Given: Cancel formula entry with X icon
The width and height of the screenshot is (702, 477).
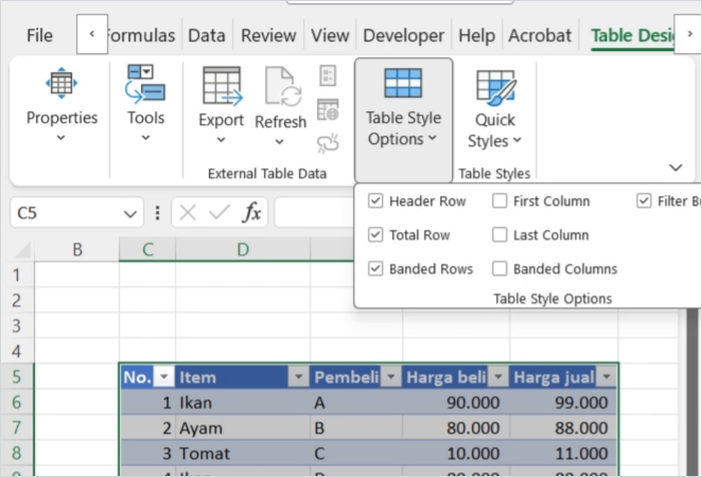Looking at the screenshot, I should click(x=187, y=212).
